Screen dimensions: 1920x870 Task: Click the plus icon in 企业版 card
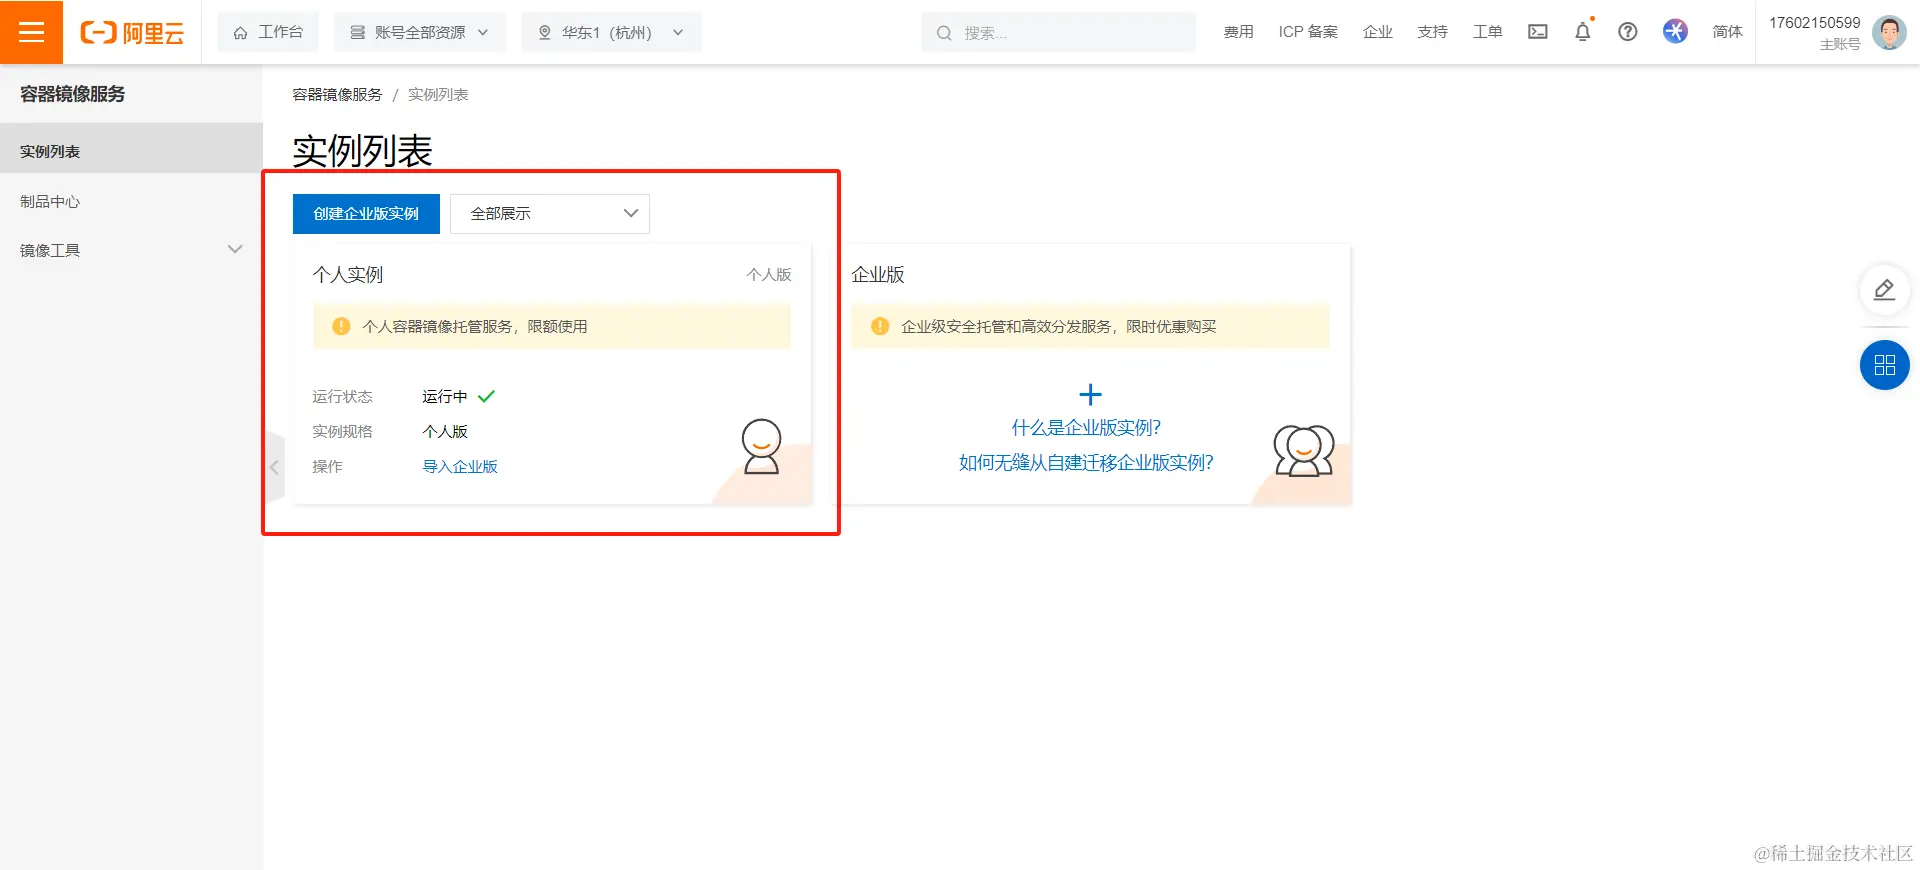coord(1090,394)
